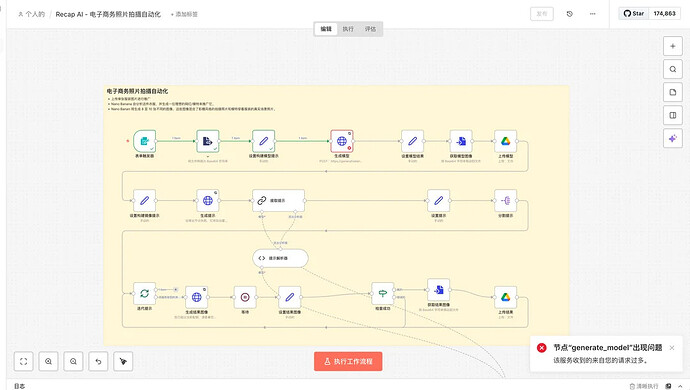Click the pop-out logs panel icon
Viewport: 690px width, 390px height.
pos(668,386)
